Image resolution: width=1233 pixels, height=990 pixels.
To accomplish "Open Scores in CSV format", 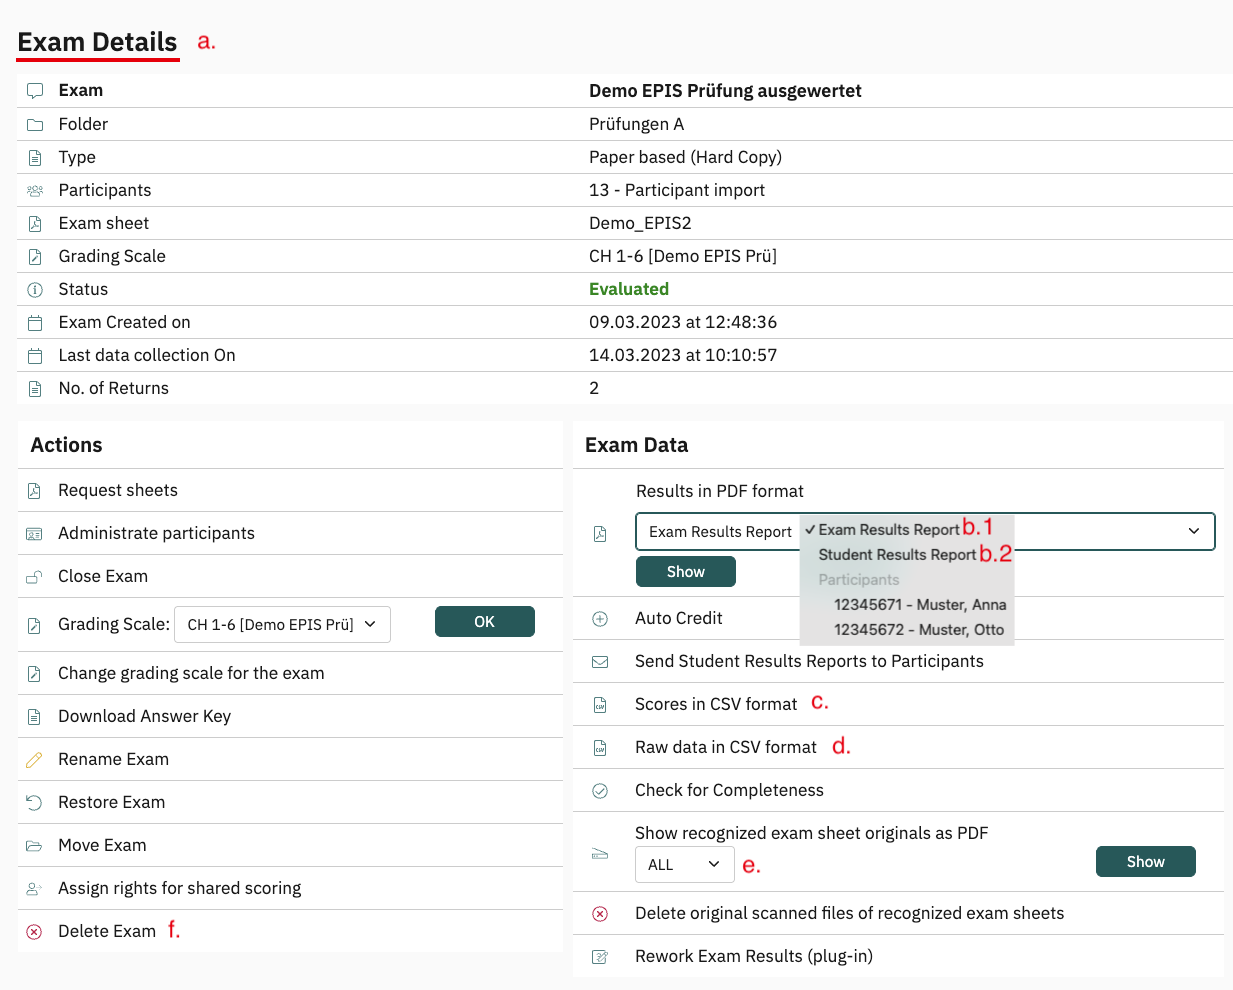I will (x=716, y=705).
